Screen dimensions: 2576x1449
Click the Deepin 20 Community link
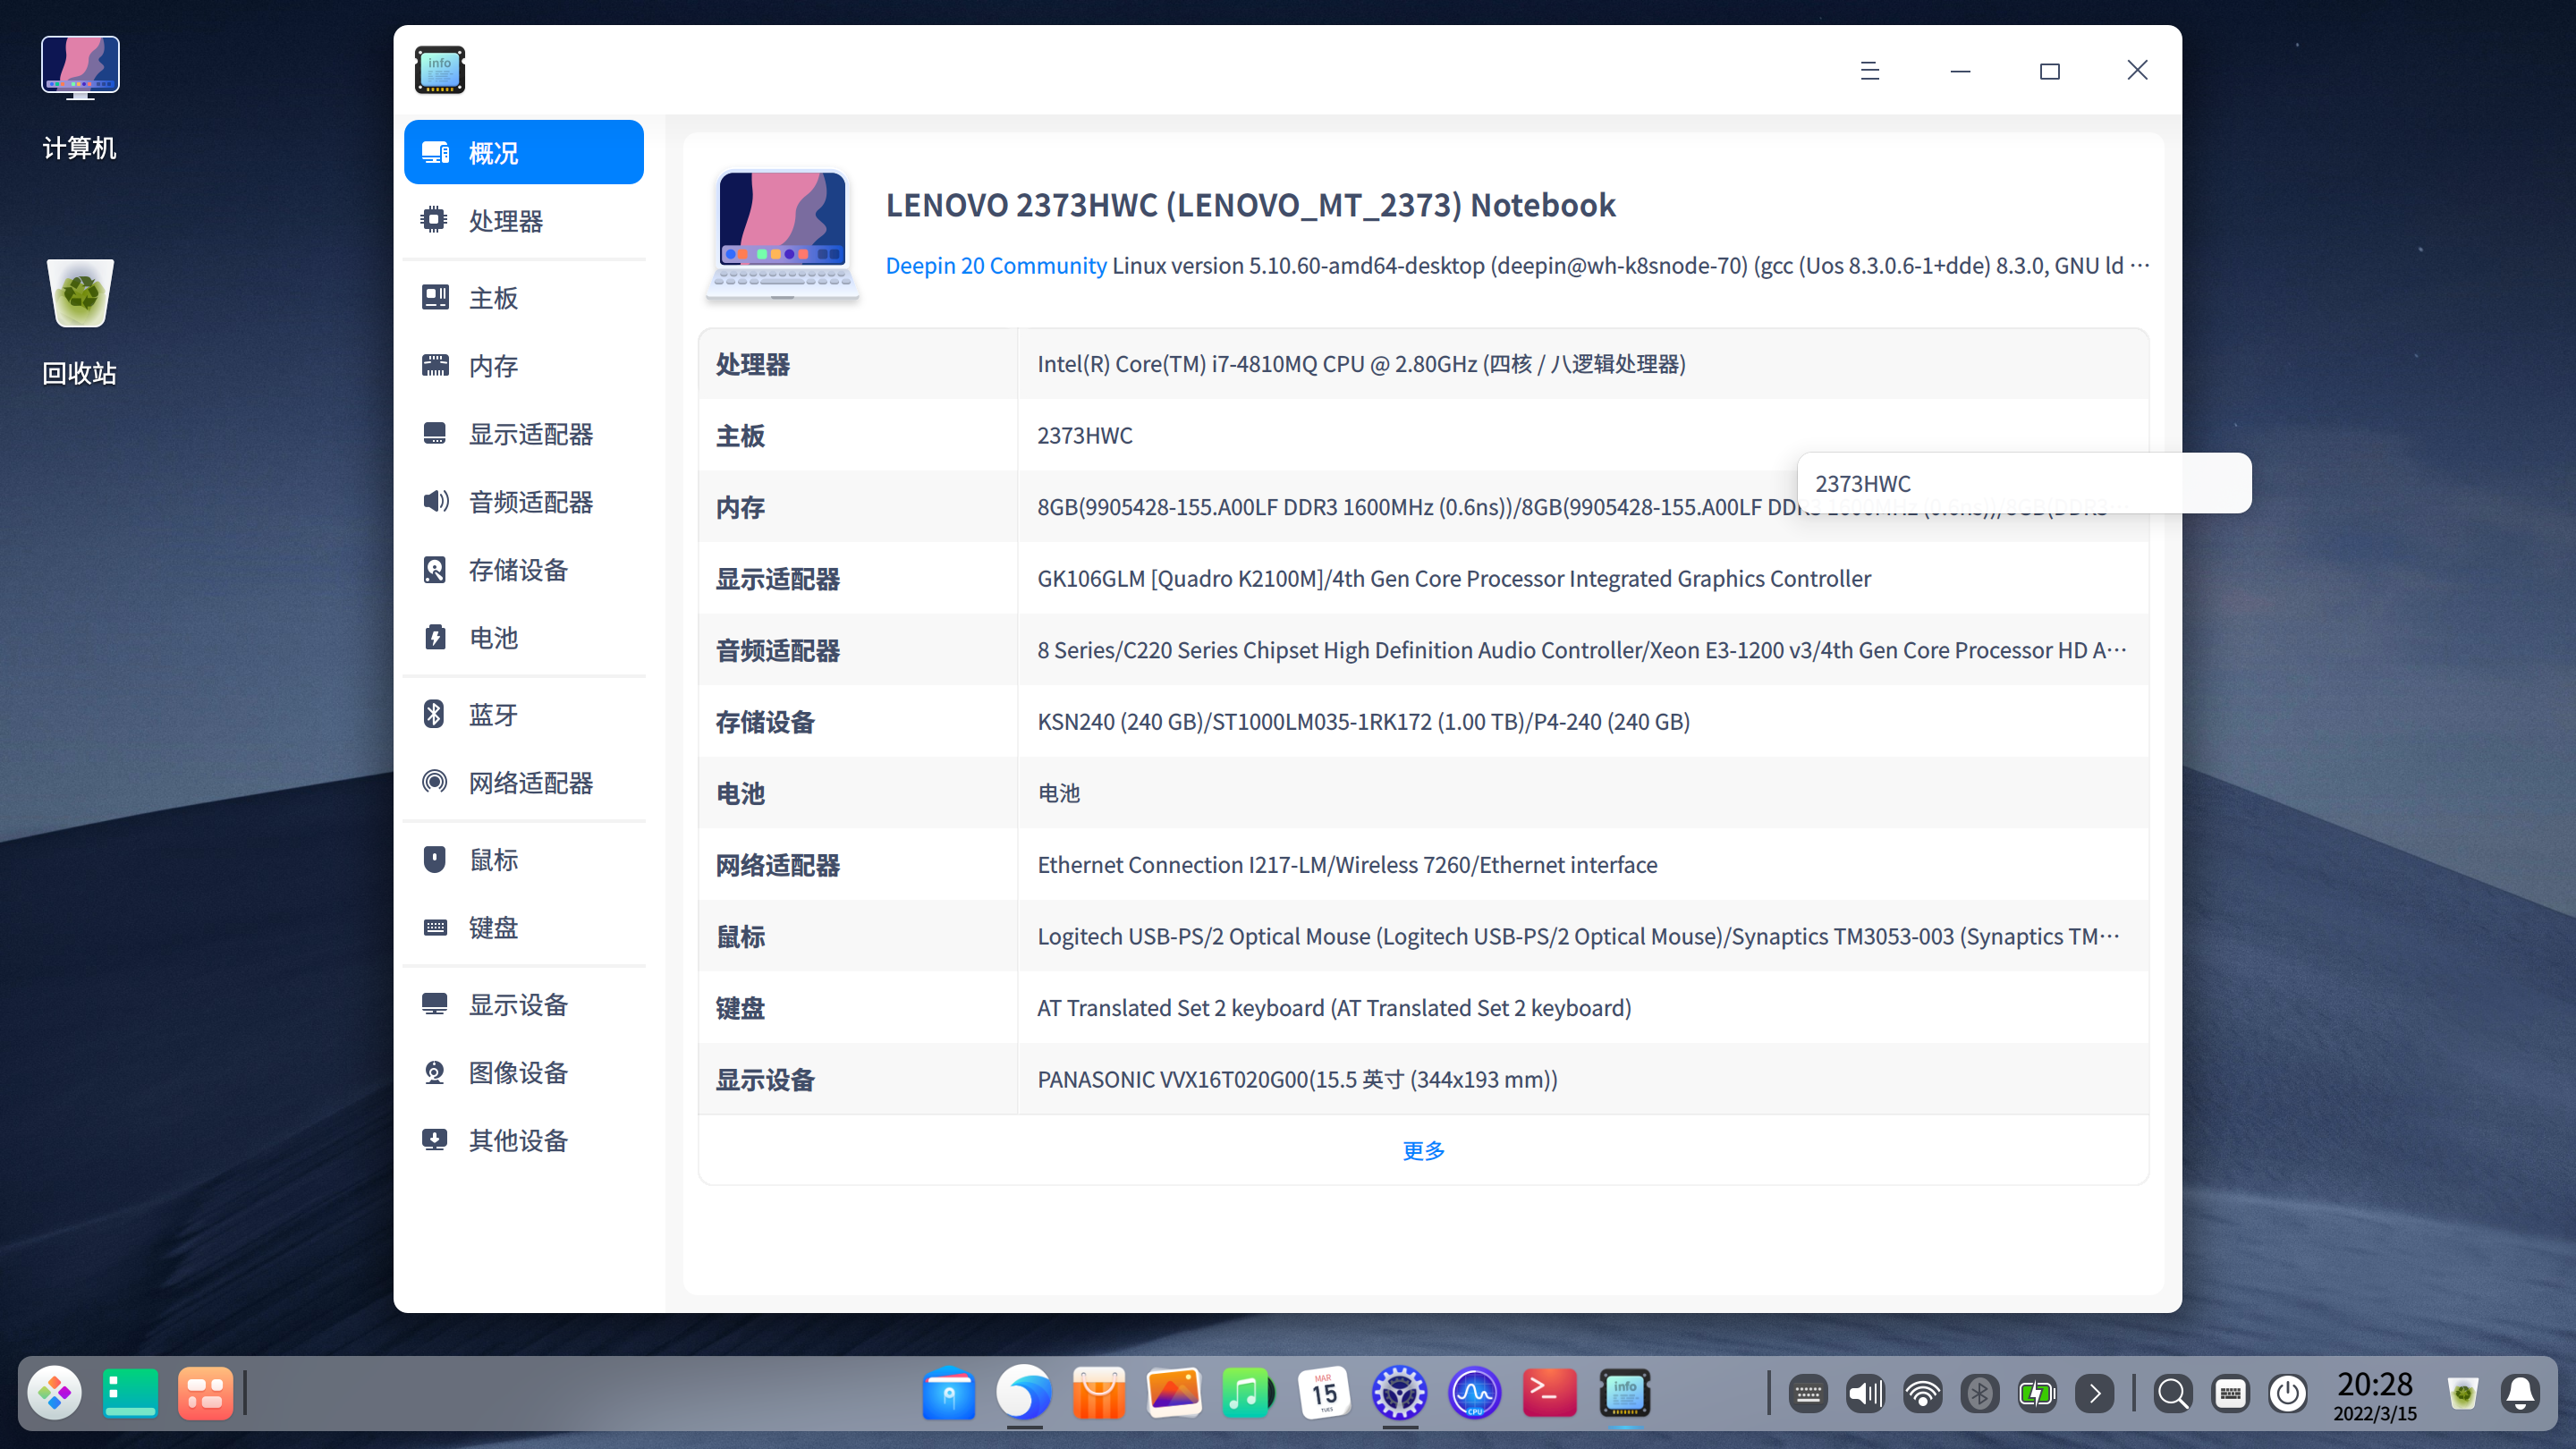point(995,265)
